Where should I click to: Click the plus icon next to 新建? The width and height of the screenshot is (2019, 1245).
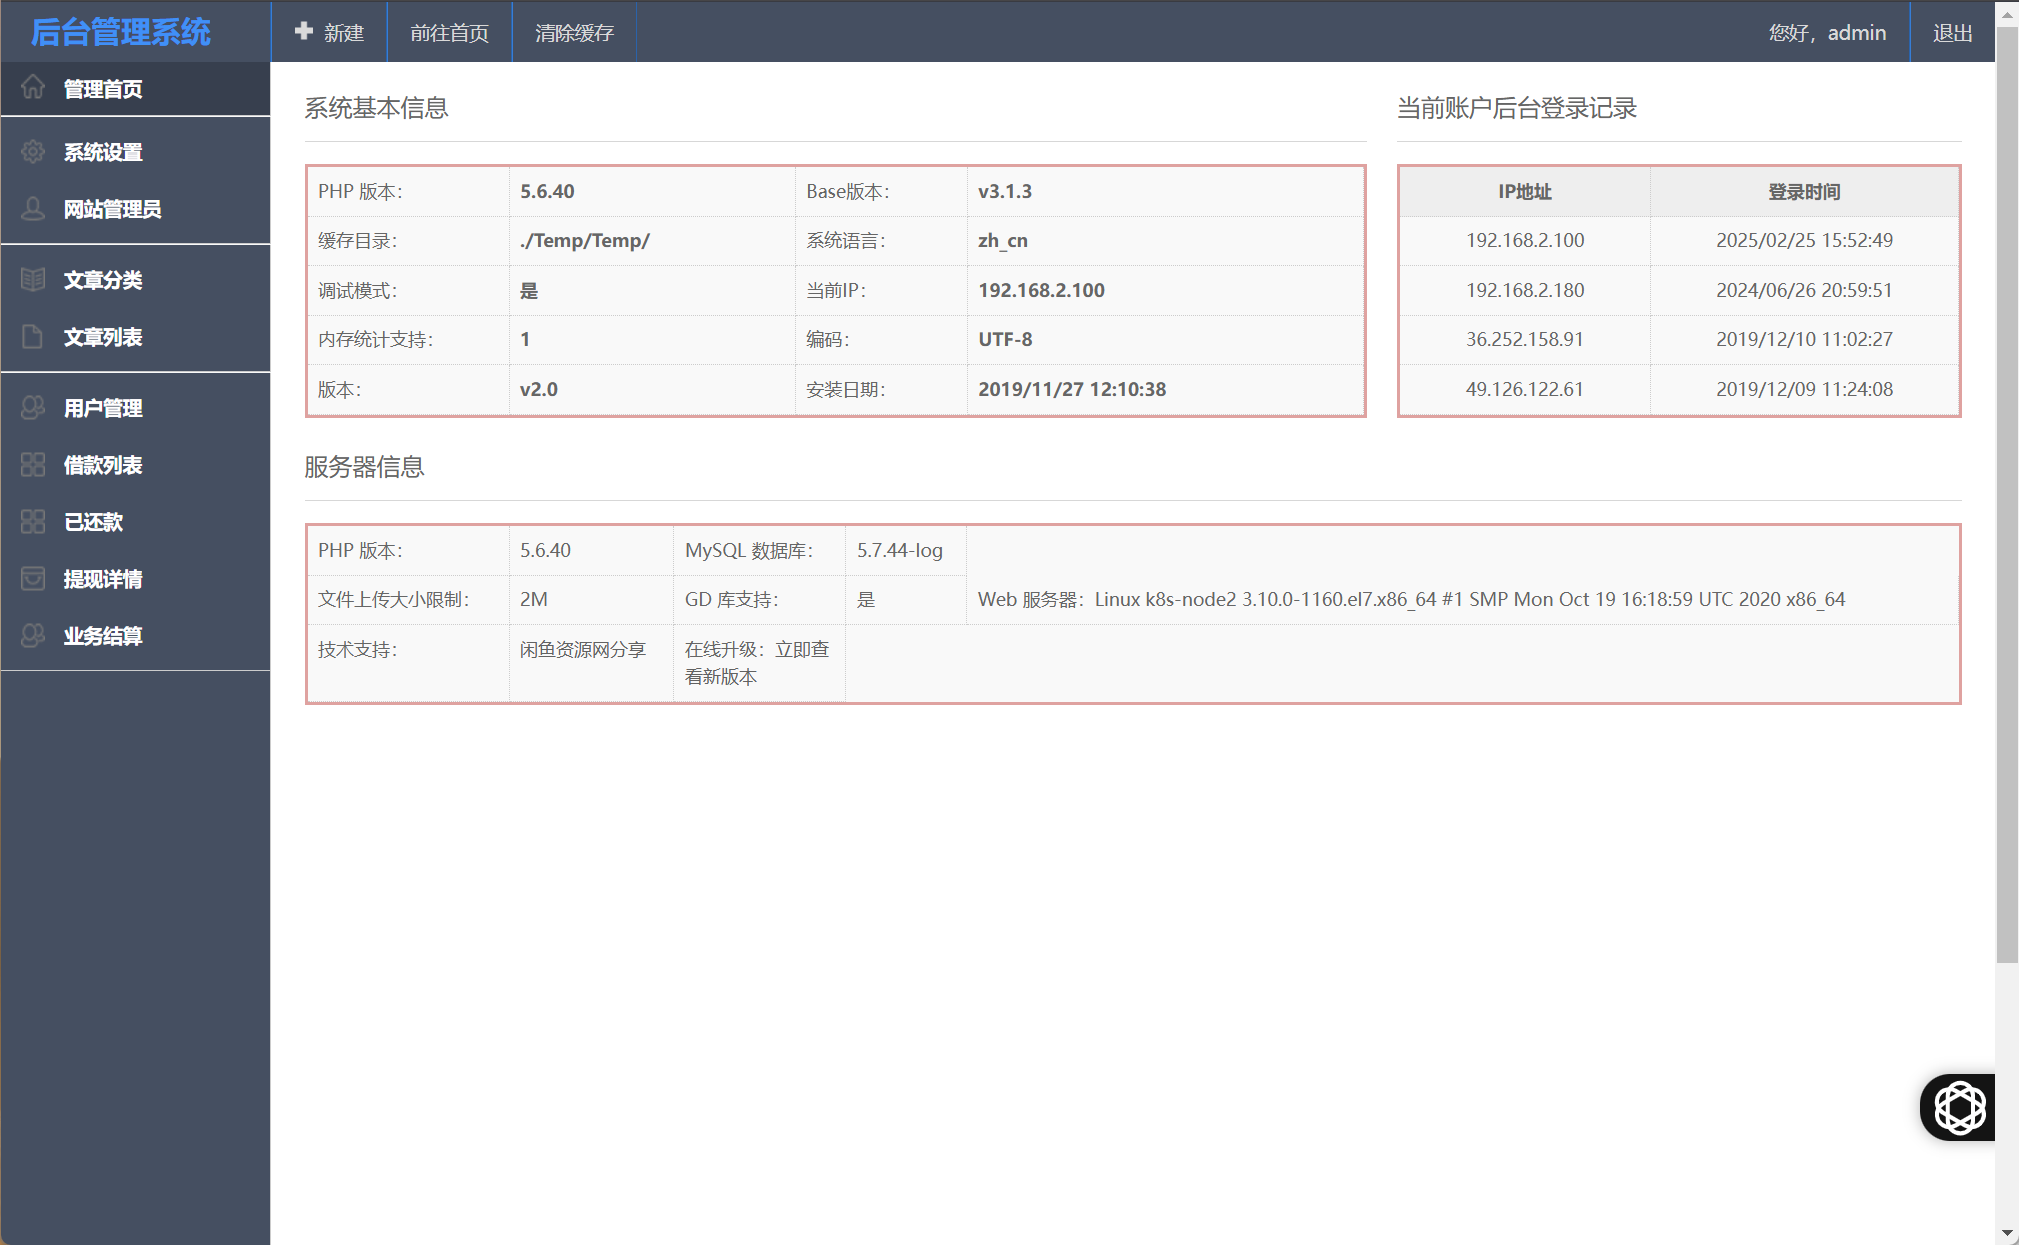click(x=304, y=32)
